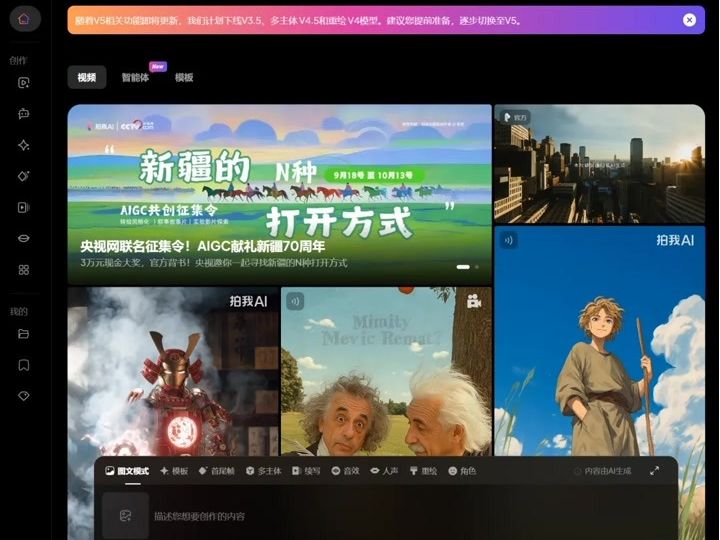720x540 pixels.
Task: Click the image upload box in the prompt area
Action: pos(126,516)
